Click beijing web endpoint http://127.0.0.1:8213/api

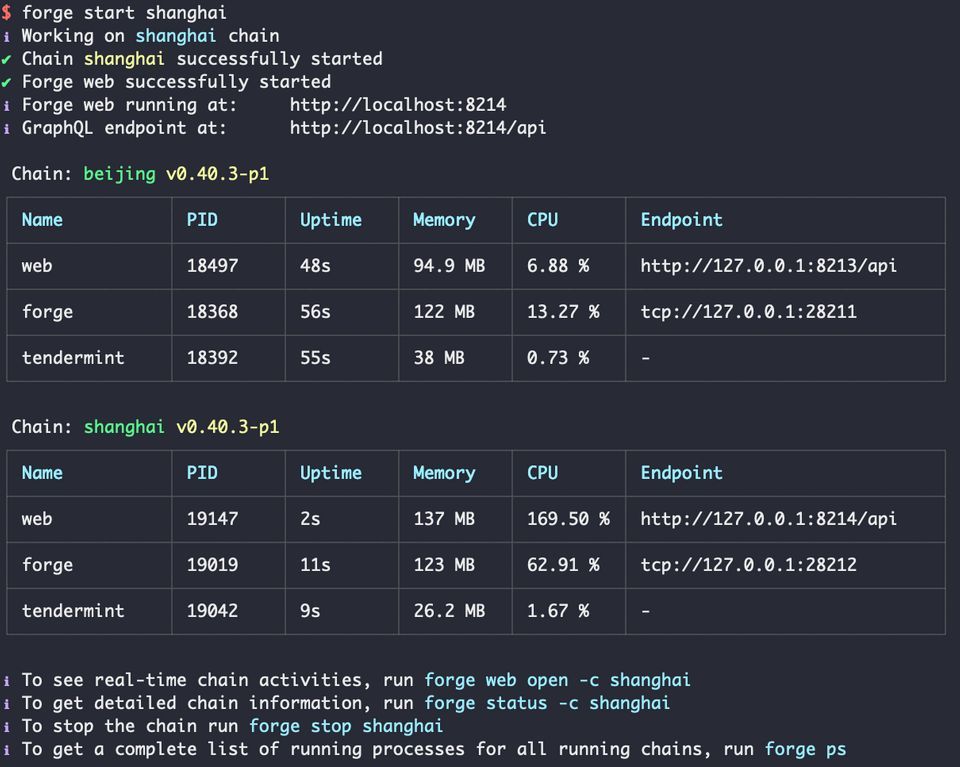(x=768, y=266)
